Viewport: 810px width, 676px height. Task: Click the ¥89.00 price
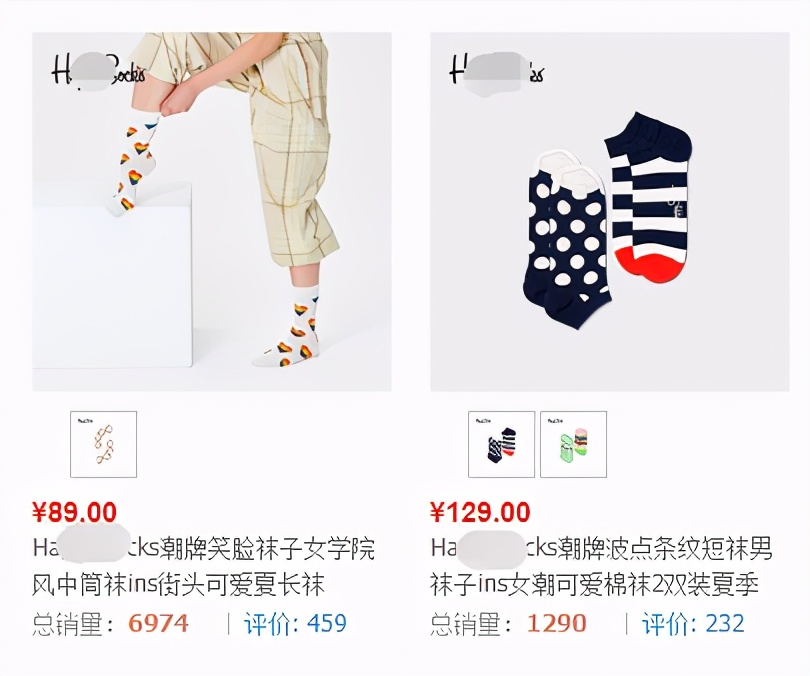pos(74,512)
